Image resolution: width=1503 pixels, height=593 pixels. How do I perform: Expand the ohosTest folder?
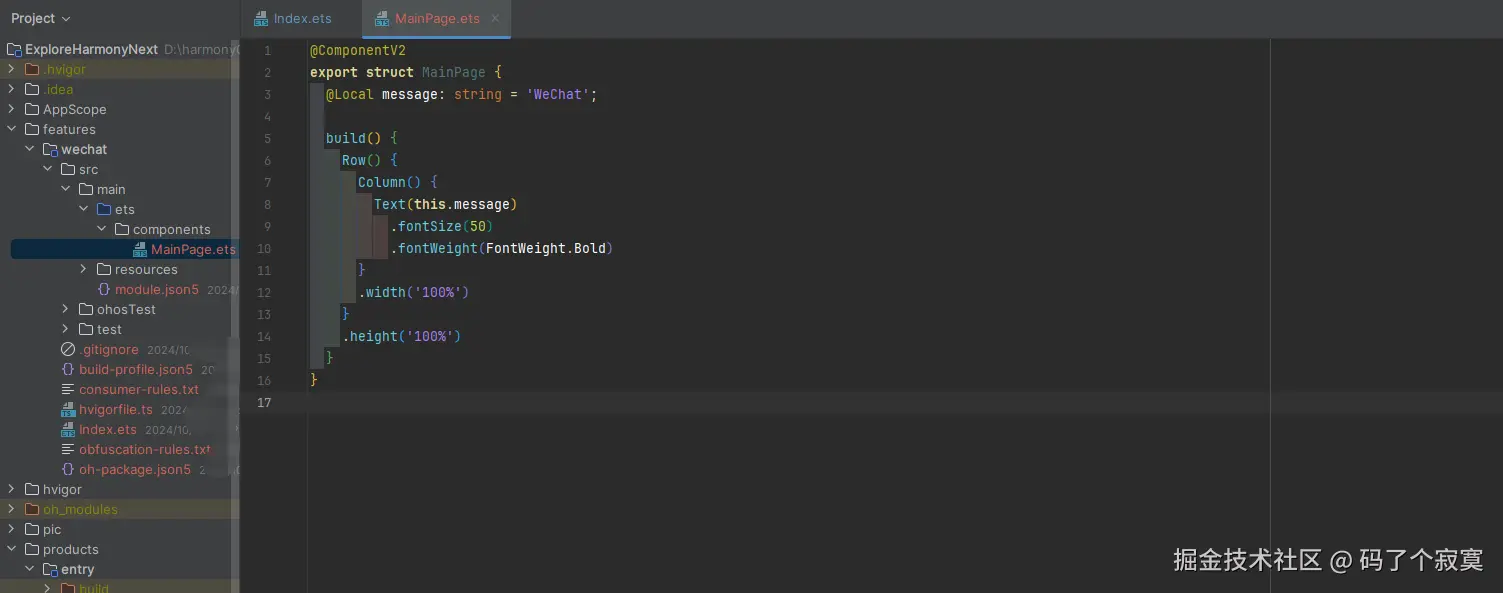[x=65, y=309]
